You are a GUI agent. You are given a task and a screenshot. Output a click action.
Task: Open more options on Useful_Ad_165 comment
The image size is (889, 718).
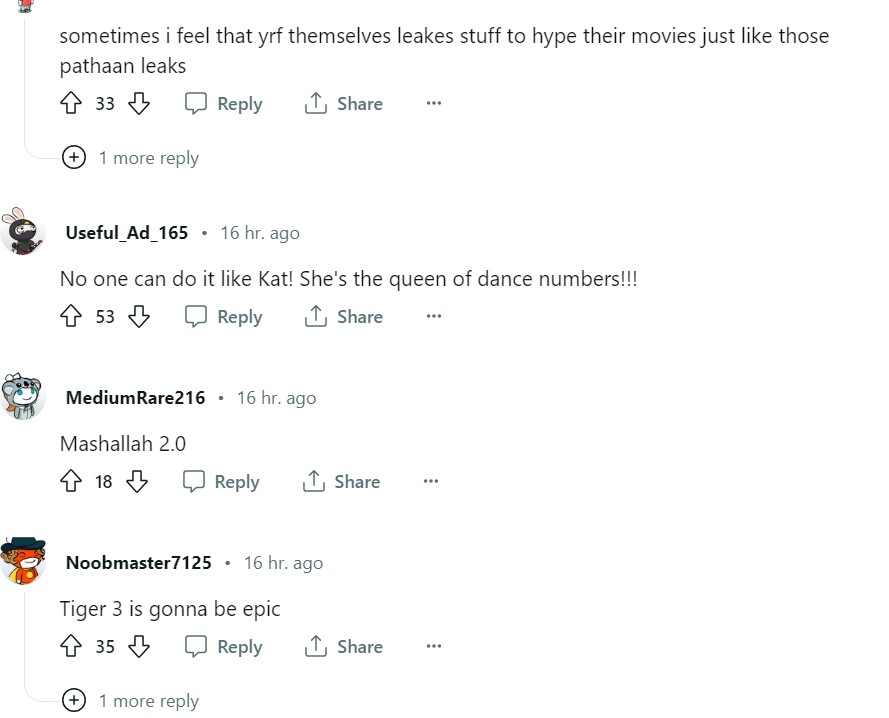tap(433, 317)
